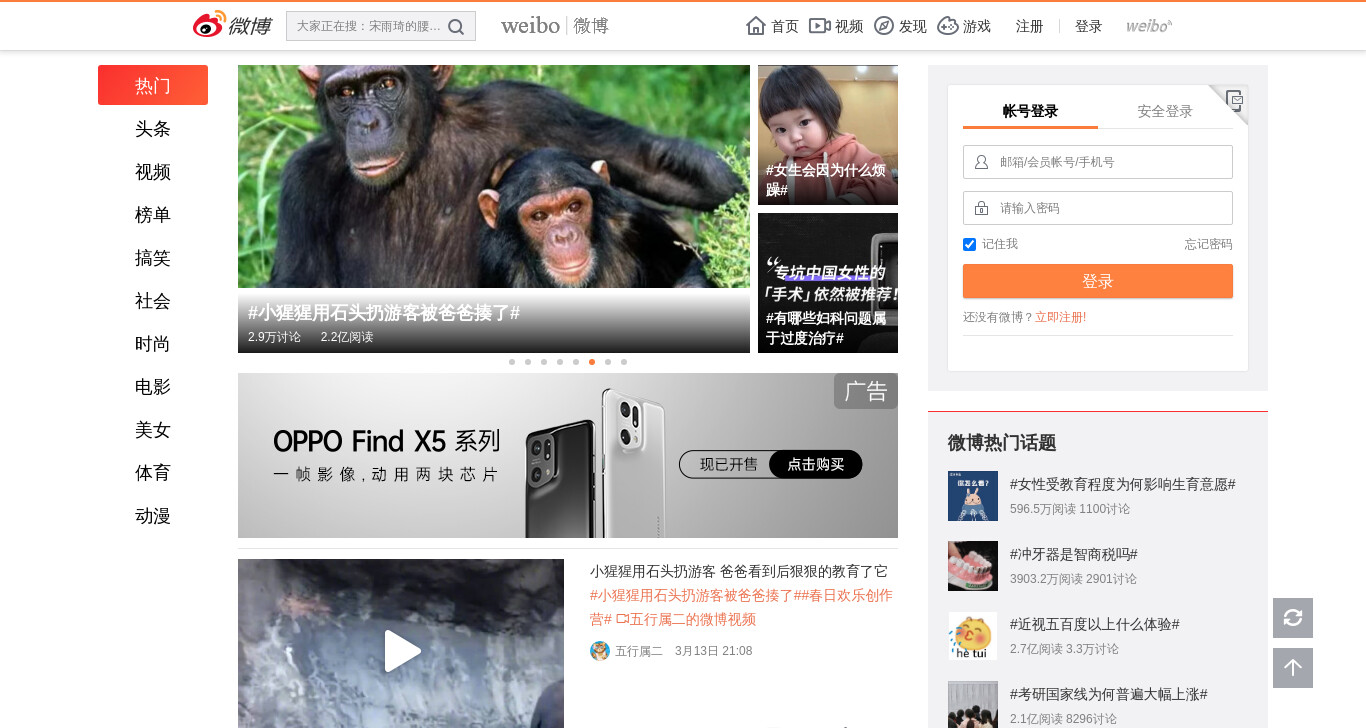The height and width of the screenshot is (728, 1366).
Task: Click the 微博热门话题 heading
Action: (x=1002, y=443)
